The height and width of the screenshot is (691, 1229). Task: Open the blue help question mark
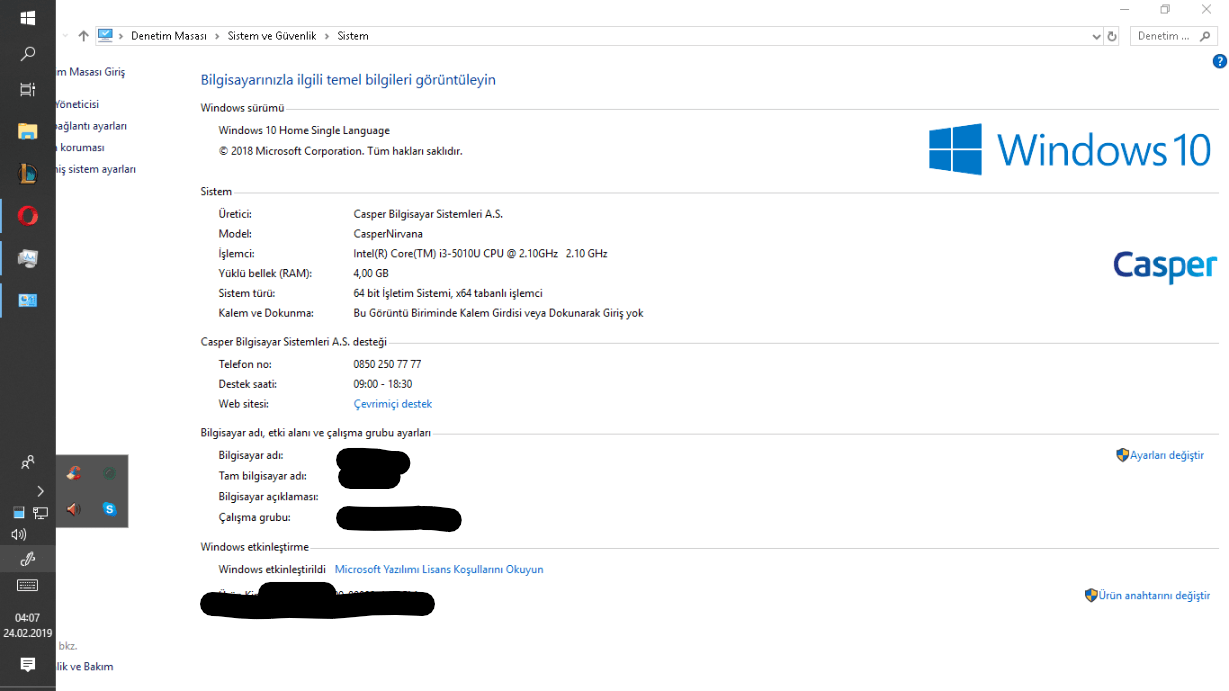point(1219,61)
